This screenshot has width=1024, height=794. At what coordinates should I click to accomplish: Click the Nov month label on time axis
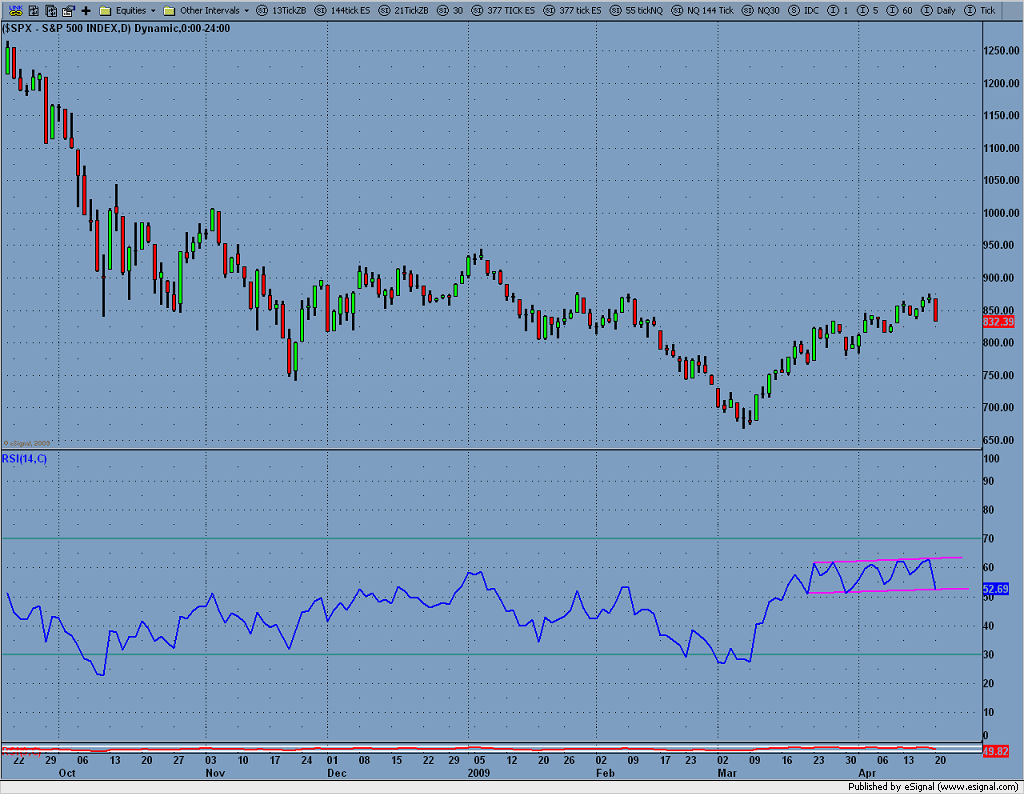[x=215, y=773]
